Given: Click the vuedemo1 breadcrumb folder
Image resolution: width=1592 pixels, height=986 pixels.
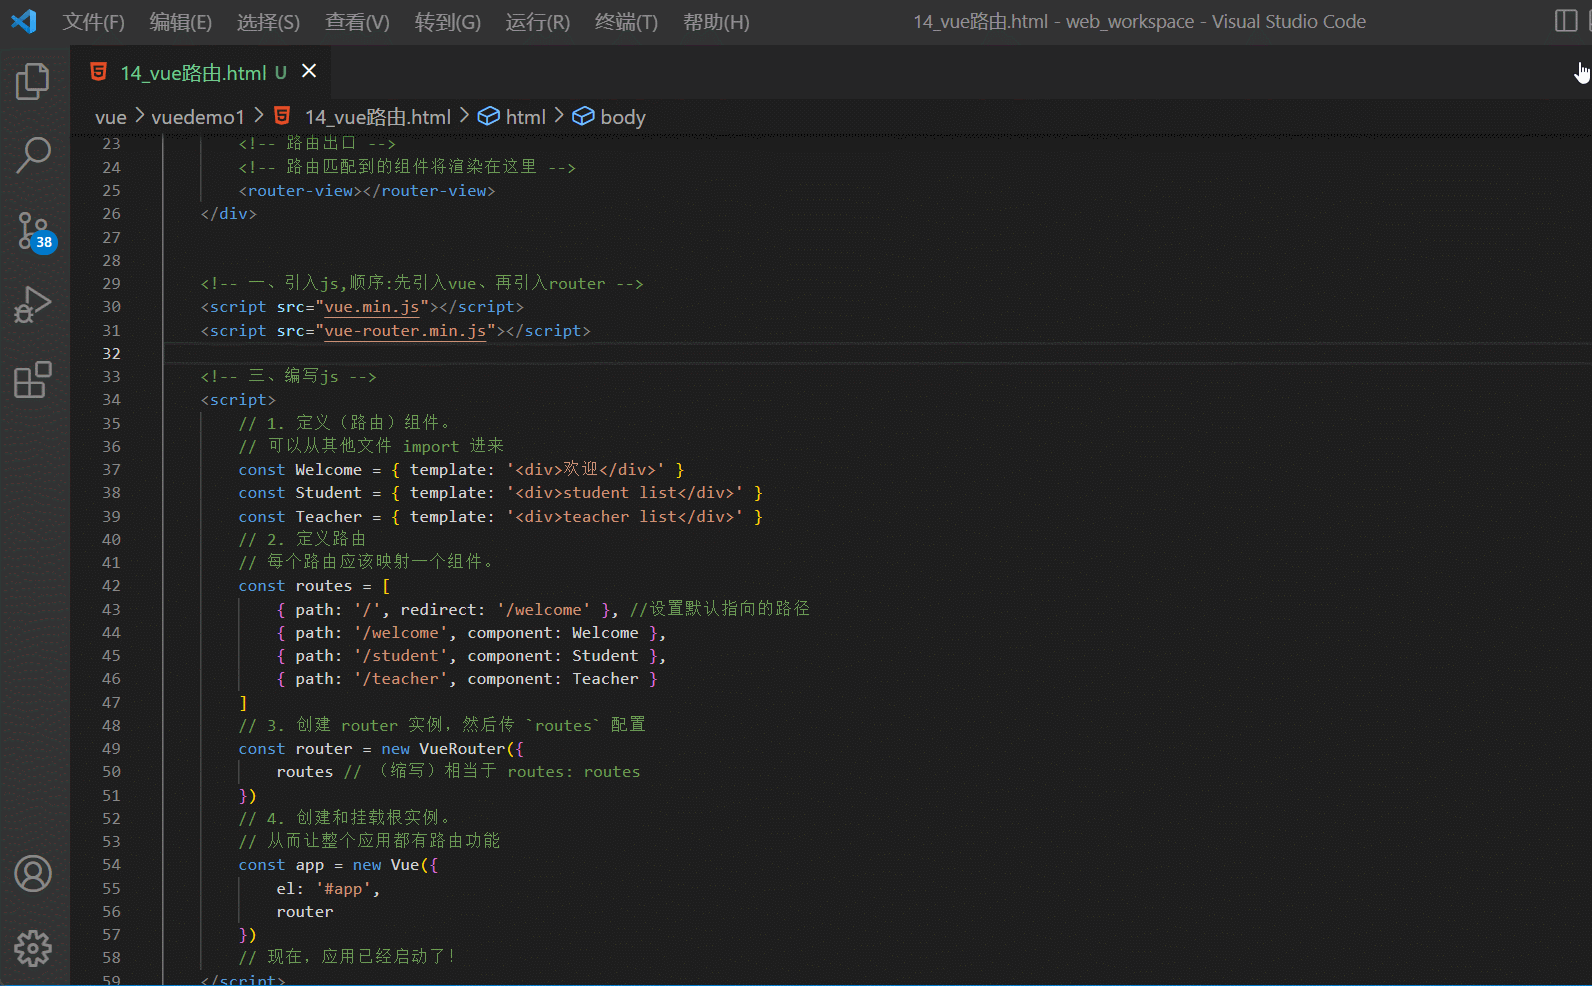Looking at the screenshot, I should coord(198,117).
